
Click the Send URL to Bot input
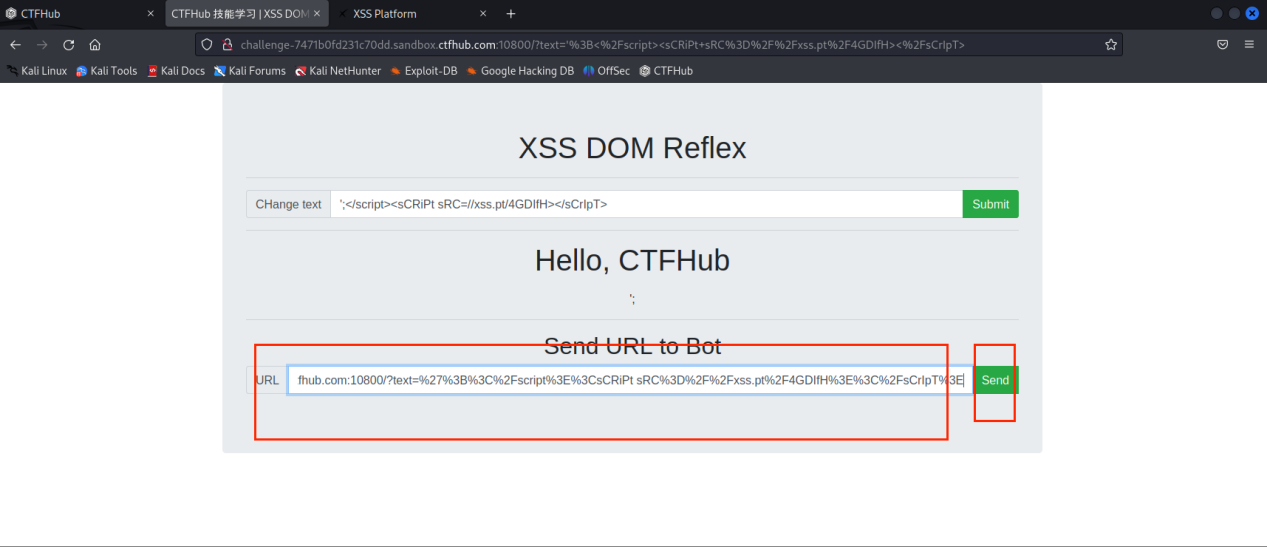coord(630,380)
